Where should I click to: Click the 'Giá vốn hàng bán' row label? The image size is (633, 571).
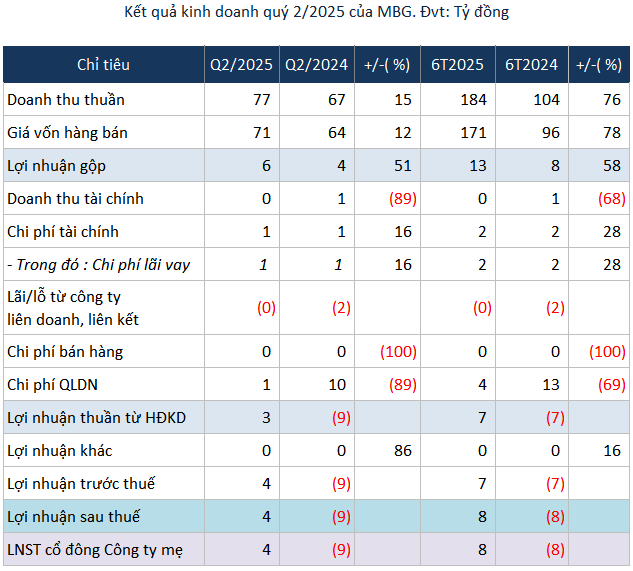pyautogui.click(x=67, y=133)
